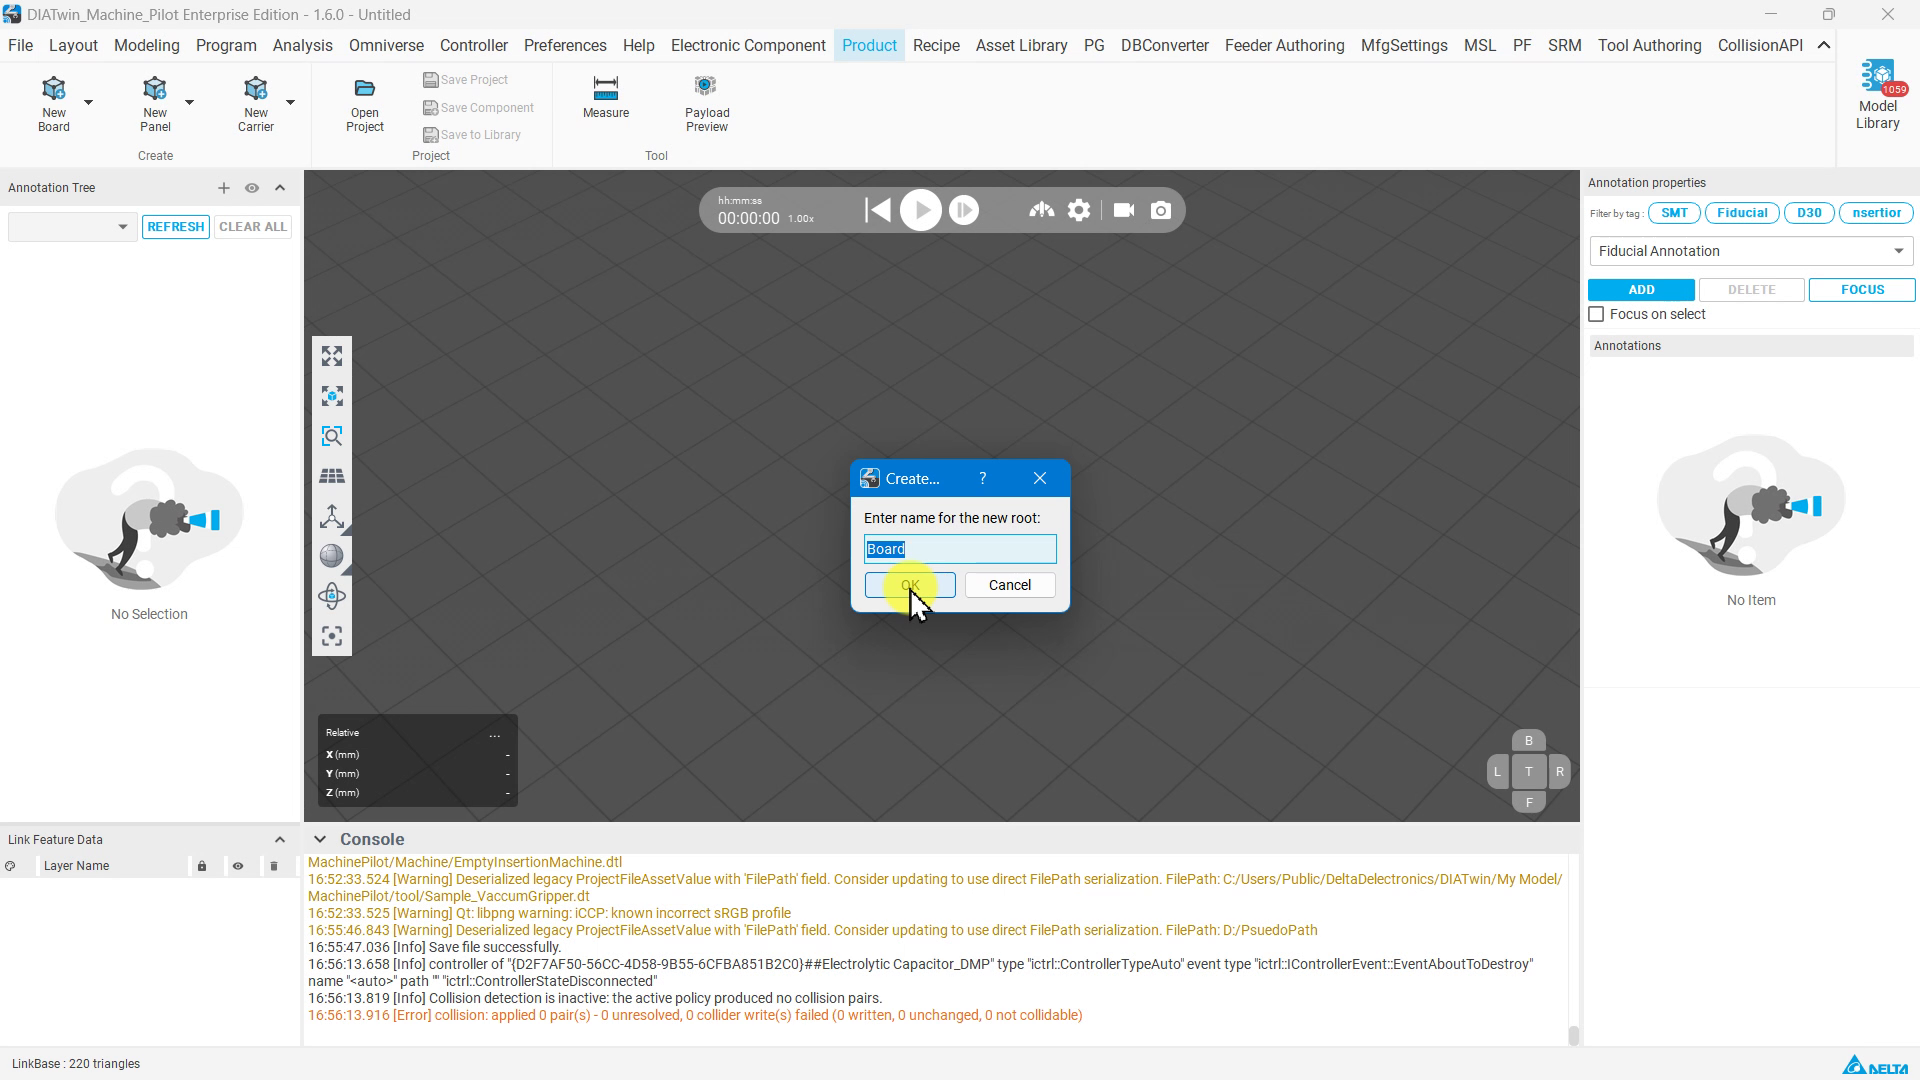Open the File menu
The width and height of the screenshot is (1920, 1080).
pos(20,46)
